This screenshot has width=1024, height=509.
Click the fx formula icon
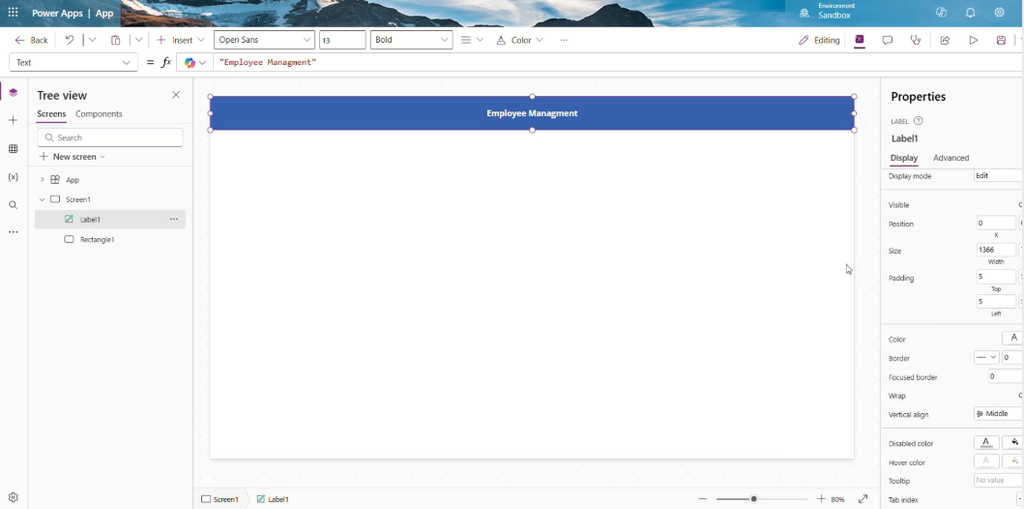pyautogui.click(x=166, y=63)
